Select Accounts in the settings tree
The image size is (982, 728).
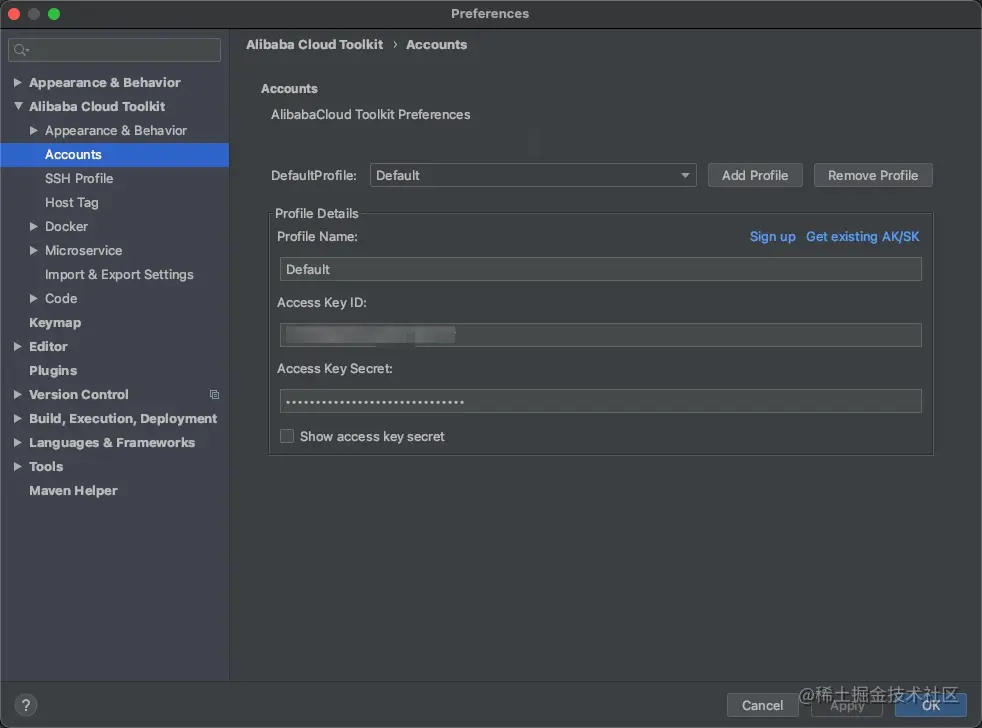click(115, 154)
